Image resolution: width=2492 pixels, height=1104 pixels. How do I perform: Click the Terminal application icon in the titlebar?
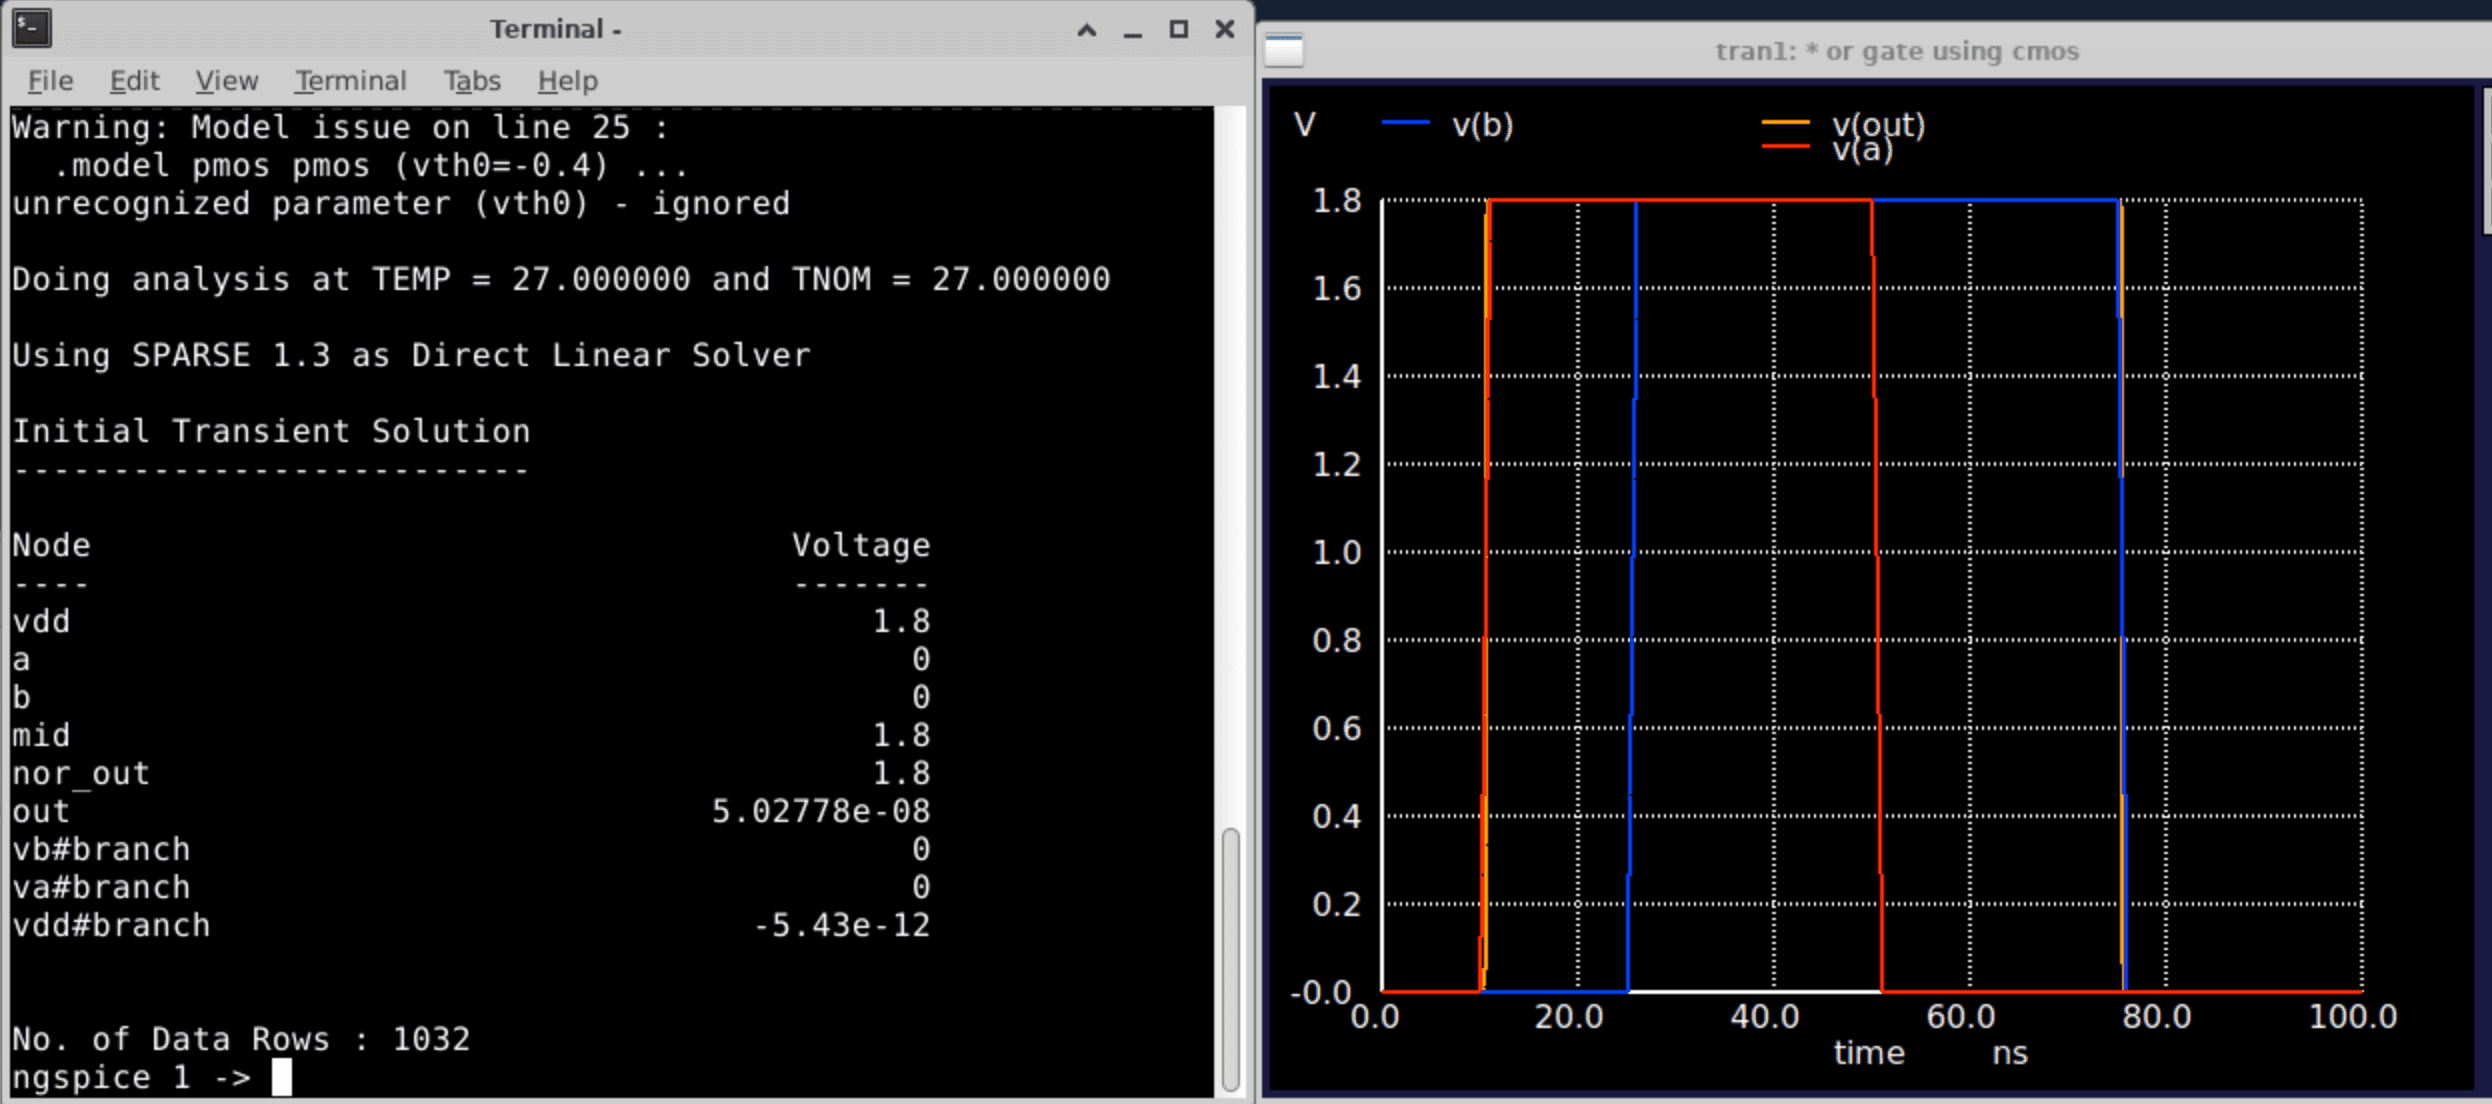30,29
